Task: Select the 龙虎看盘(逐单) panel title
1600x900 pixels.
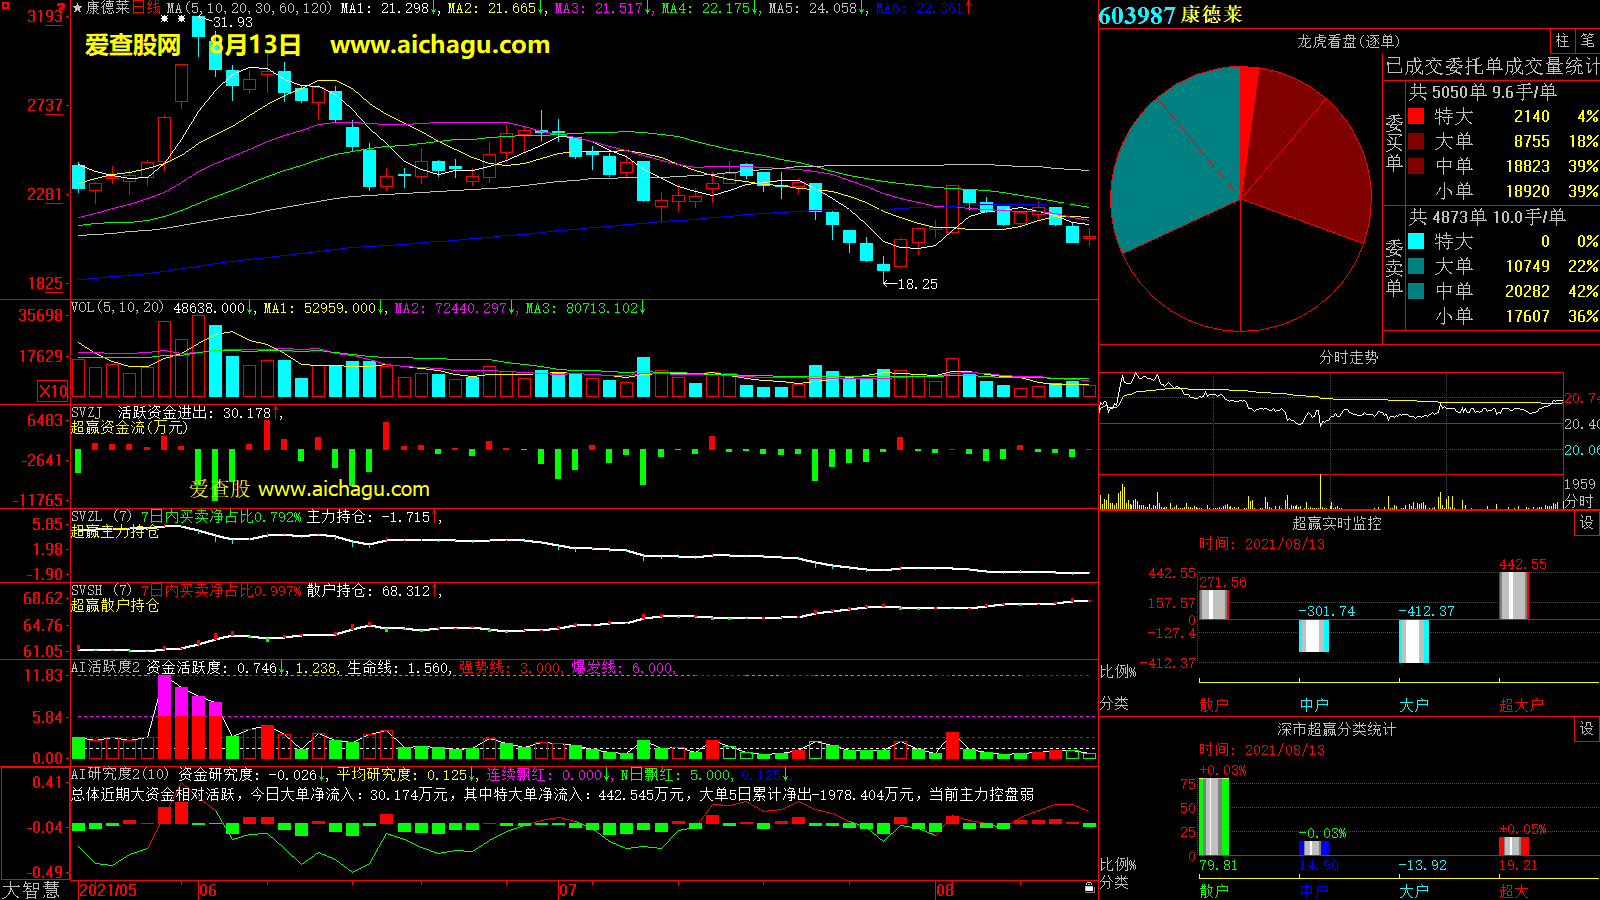Action: (x=1348, y=41)
